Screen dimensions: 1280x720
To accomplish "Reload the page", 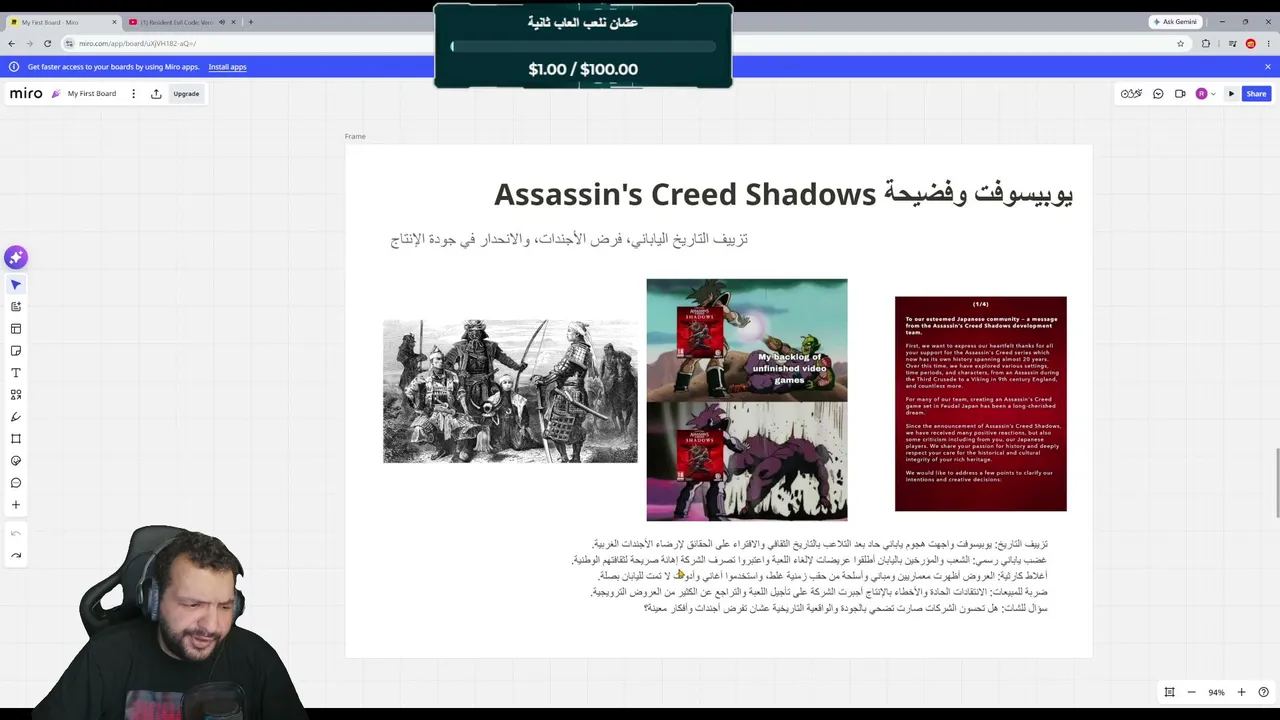I will tap(47, 44).
